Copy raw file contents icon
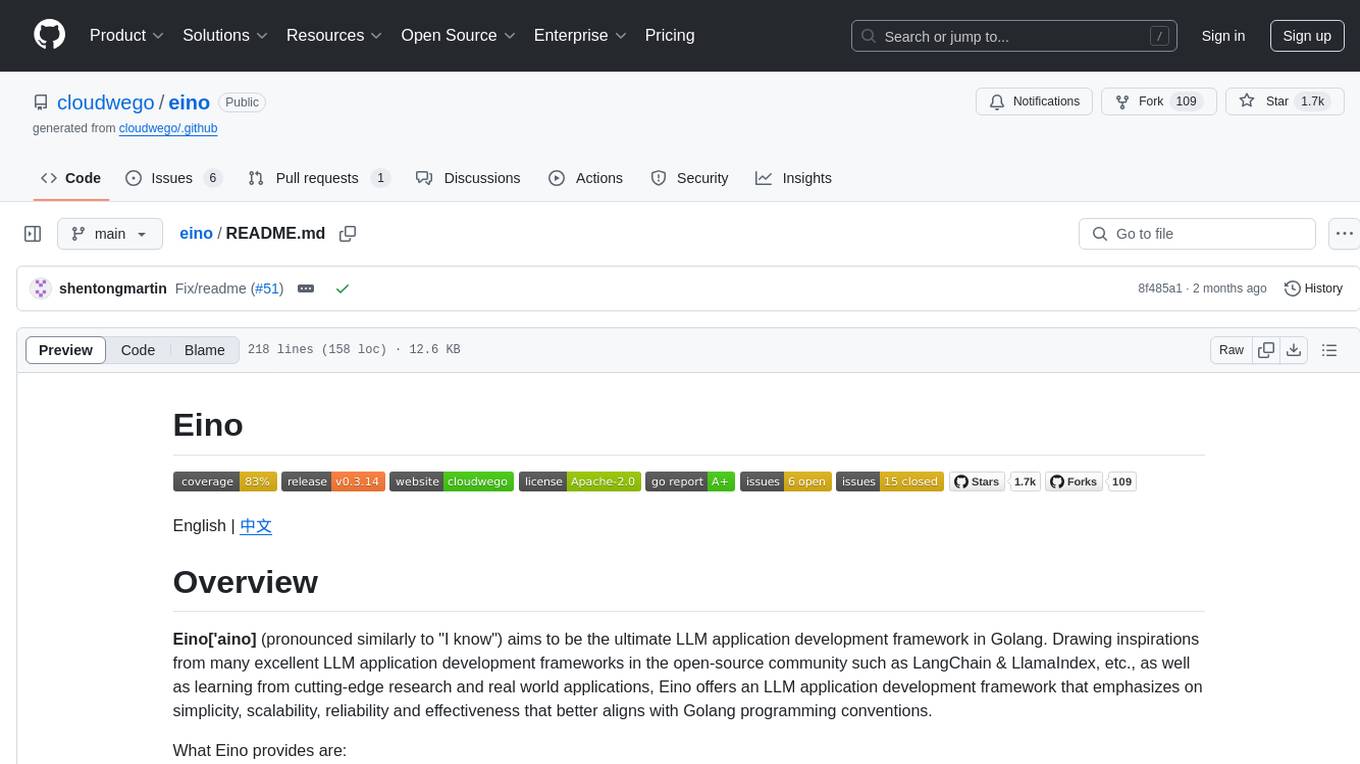 [x=1266, y=350]
